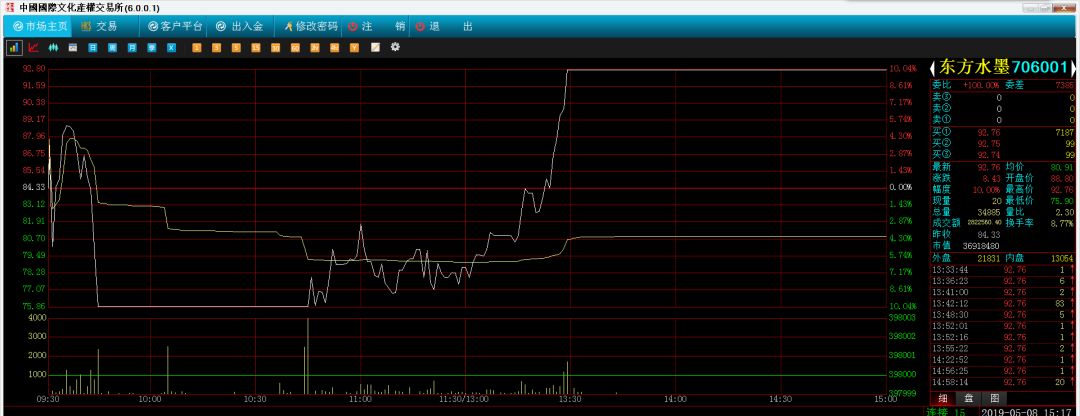This screenshot has height=416, width=1080.
Task: Select the 14:58:14 trade record row
Action: click(x=1003, y=382)
